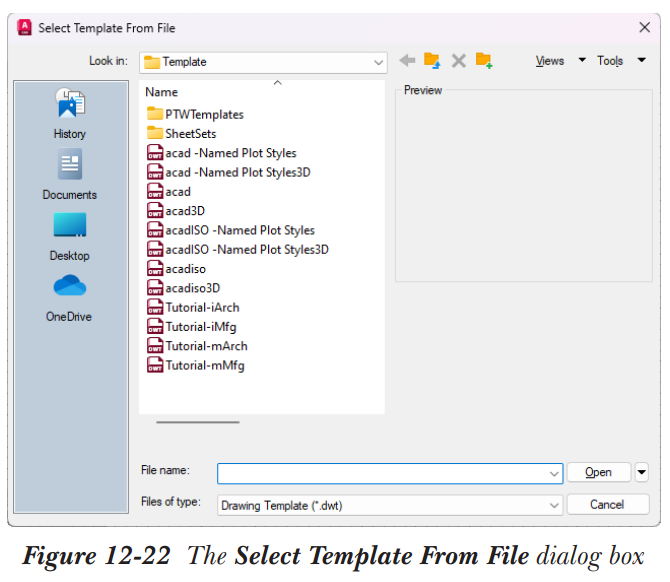Click the 'OneDrive' label in sidebar
The height and width of the screenshot is (582, 670).
[69, 317]
